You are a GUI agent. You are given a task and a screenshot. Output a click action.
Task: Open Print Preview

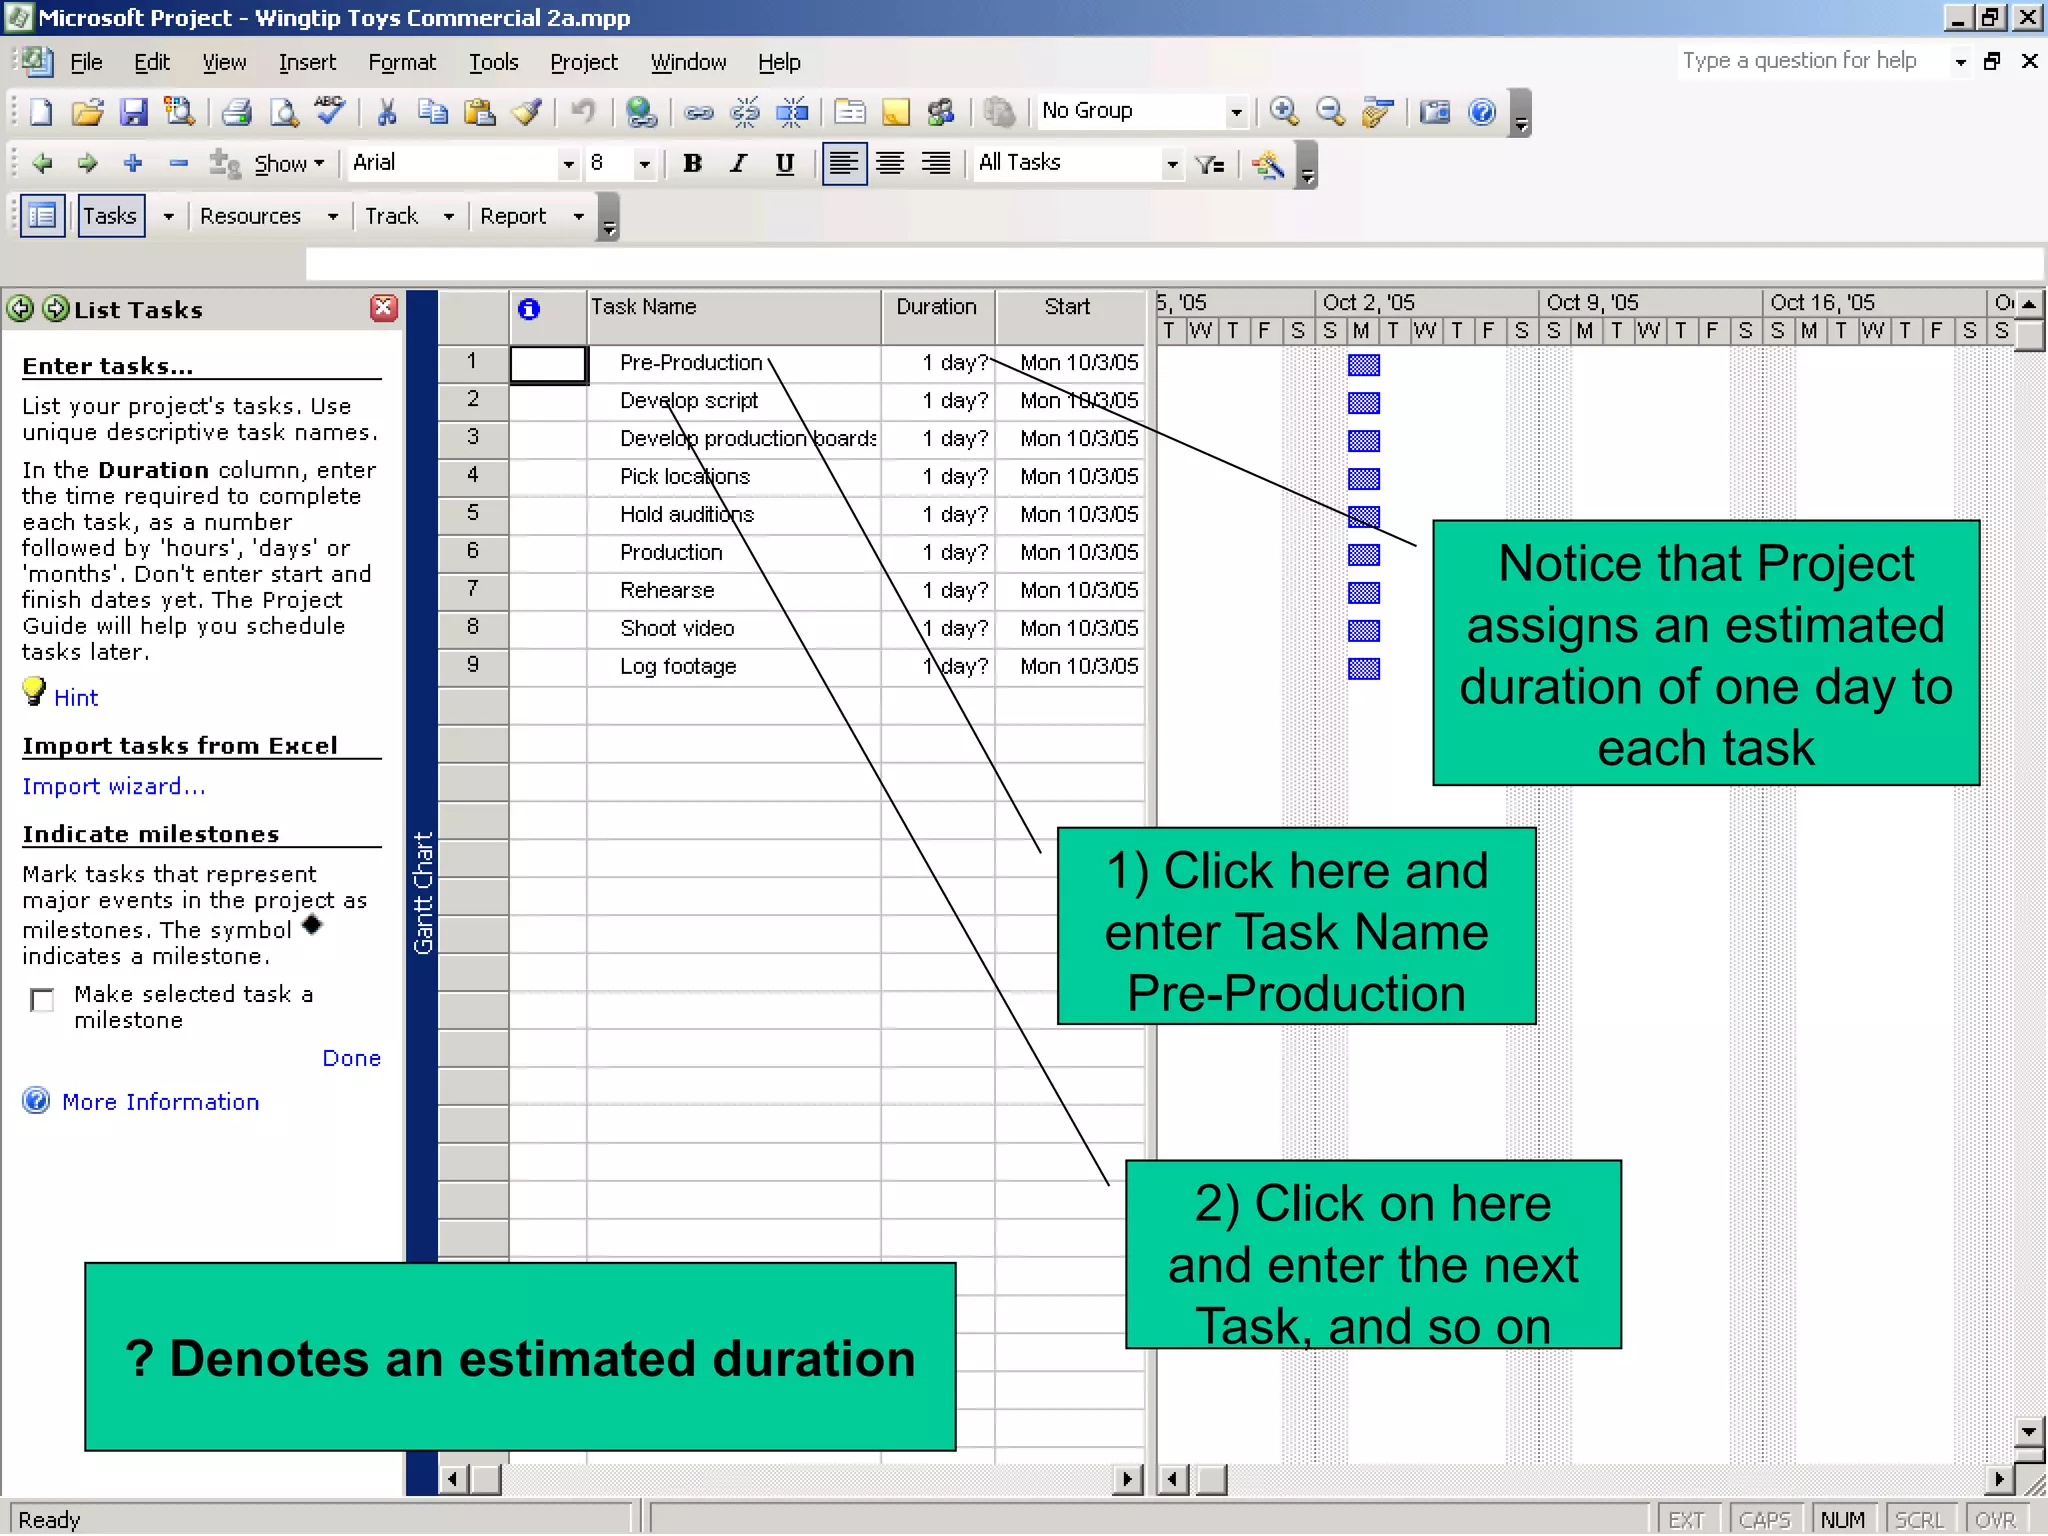point(284,112)
